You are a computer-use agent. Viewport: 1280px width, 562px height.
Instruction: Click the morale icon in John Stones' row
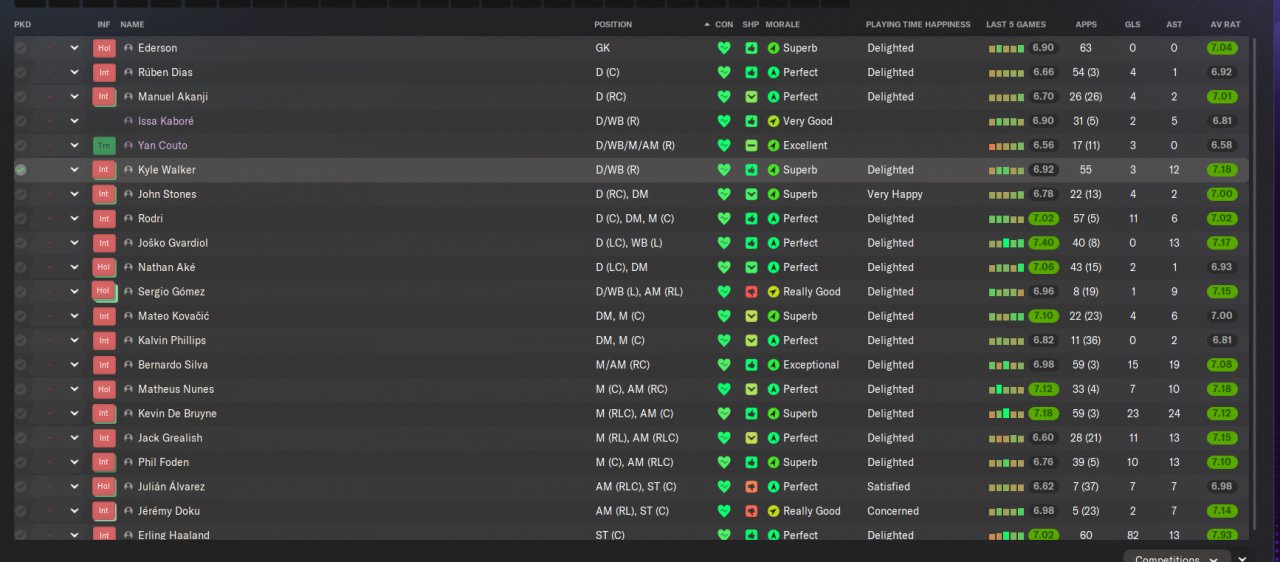pyautogui.click(x=773, y=194)
